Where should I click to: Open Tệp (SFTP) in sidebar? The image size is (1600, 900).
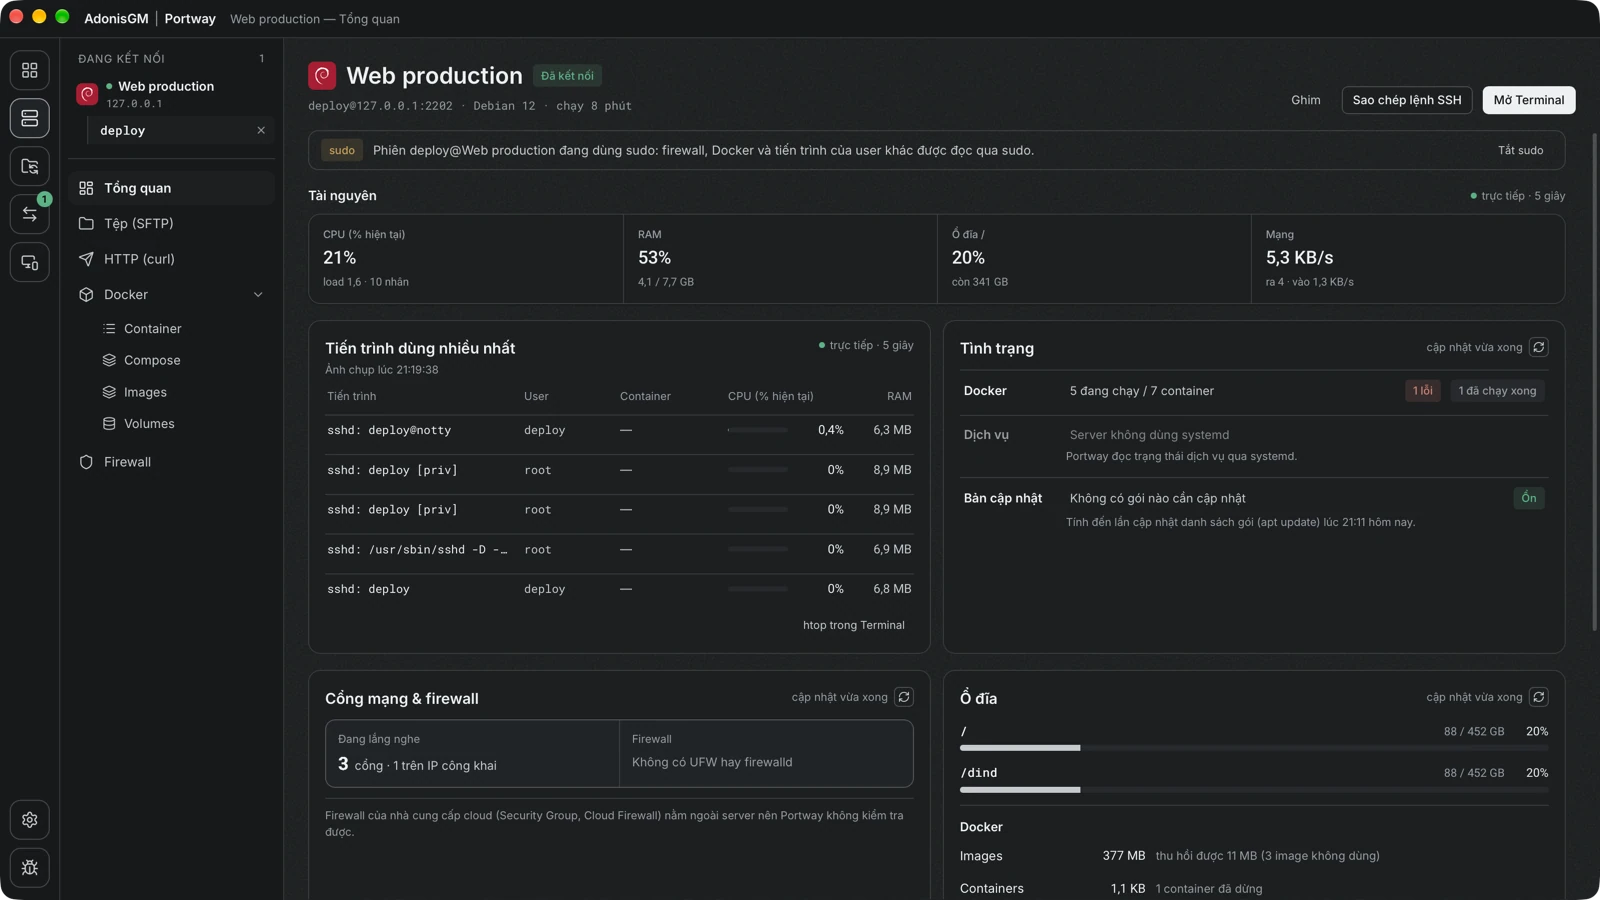tap(171, 223)
